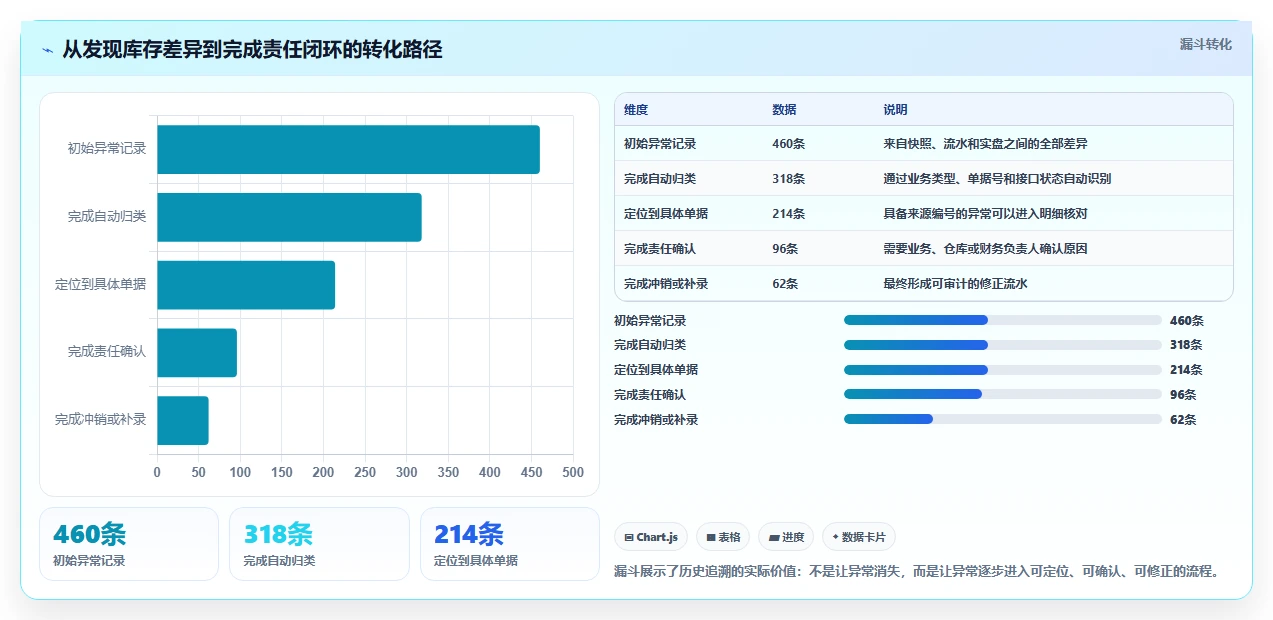Screen dimensions: 1273x620
Task: Click description 需要业务、仓库或财务负责人确认原因
Action: [985, 249]
